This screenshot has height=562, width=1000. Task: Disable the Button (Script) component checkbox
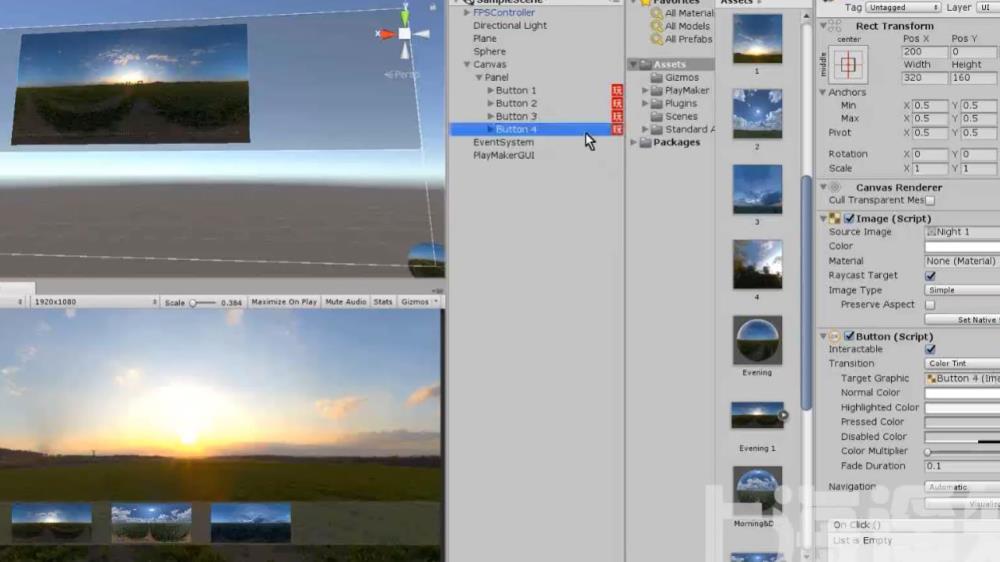[x=849, y=336]
